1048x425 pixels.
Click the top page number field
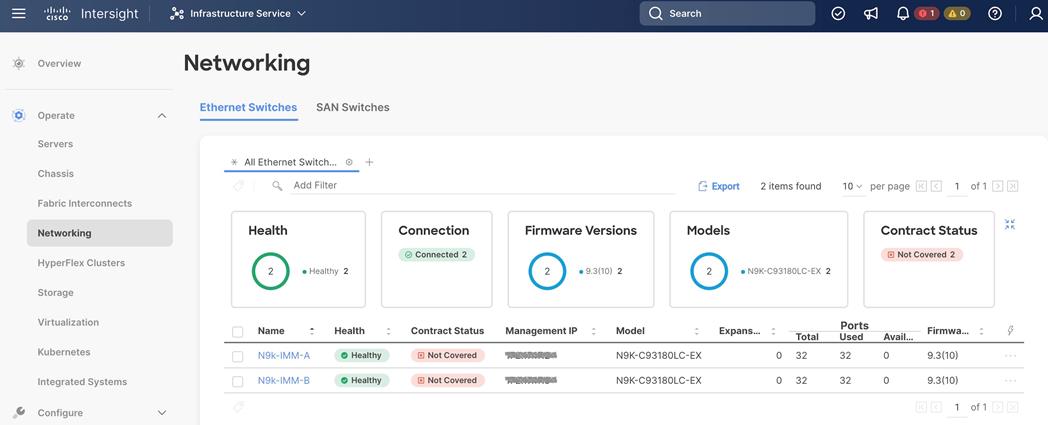point(957,187)
